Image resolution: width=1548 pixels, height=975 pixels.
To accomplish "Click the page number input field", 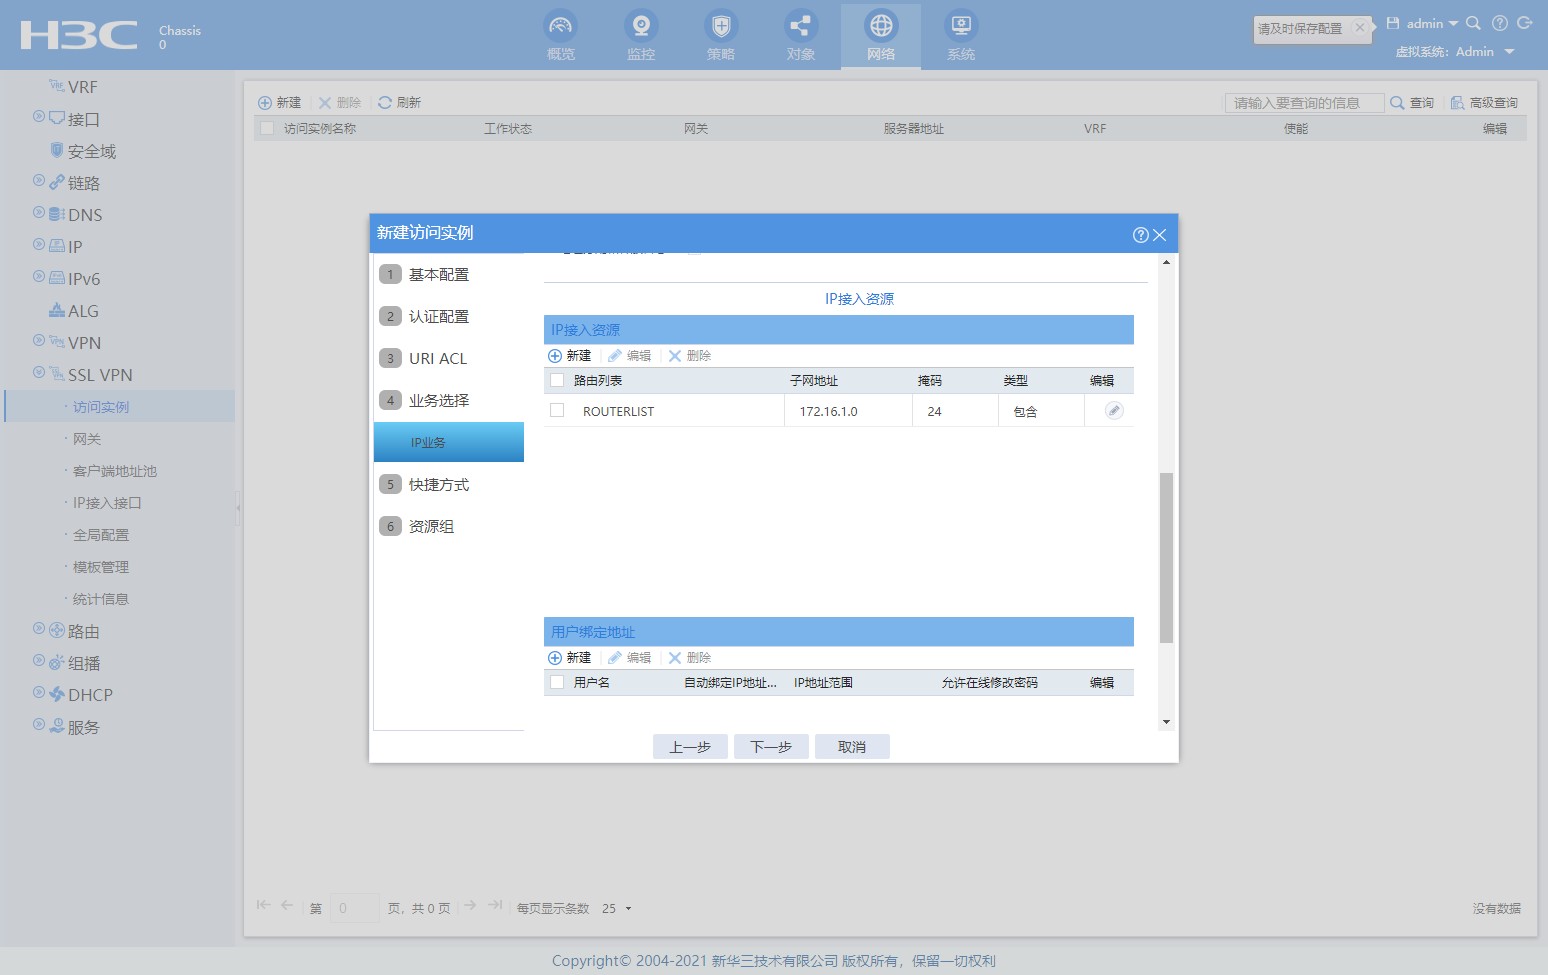I will click(x=354, y=908).
